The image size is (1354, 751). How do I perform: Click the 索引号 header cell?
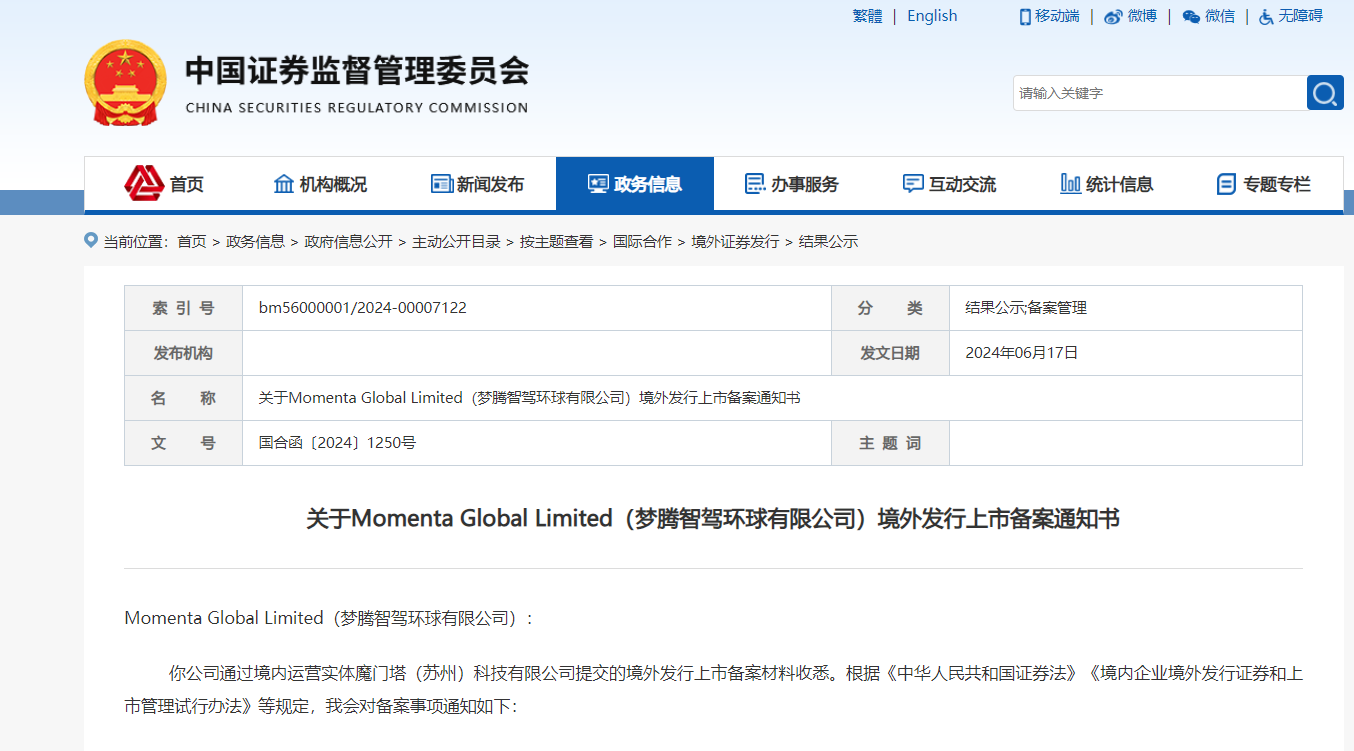(x=183, y=308)
